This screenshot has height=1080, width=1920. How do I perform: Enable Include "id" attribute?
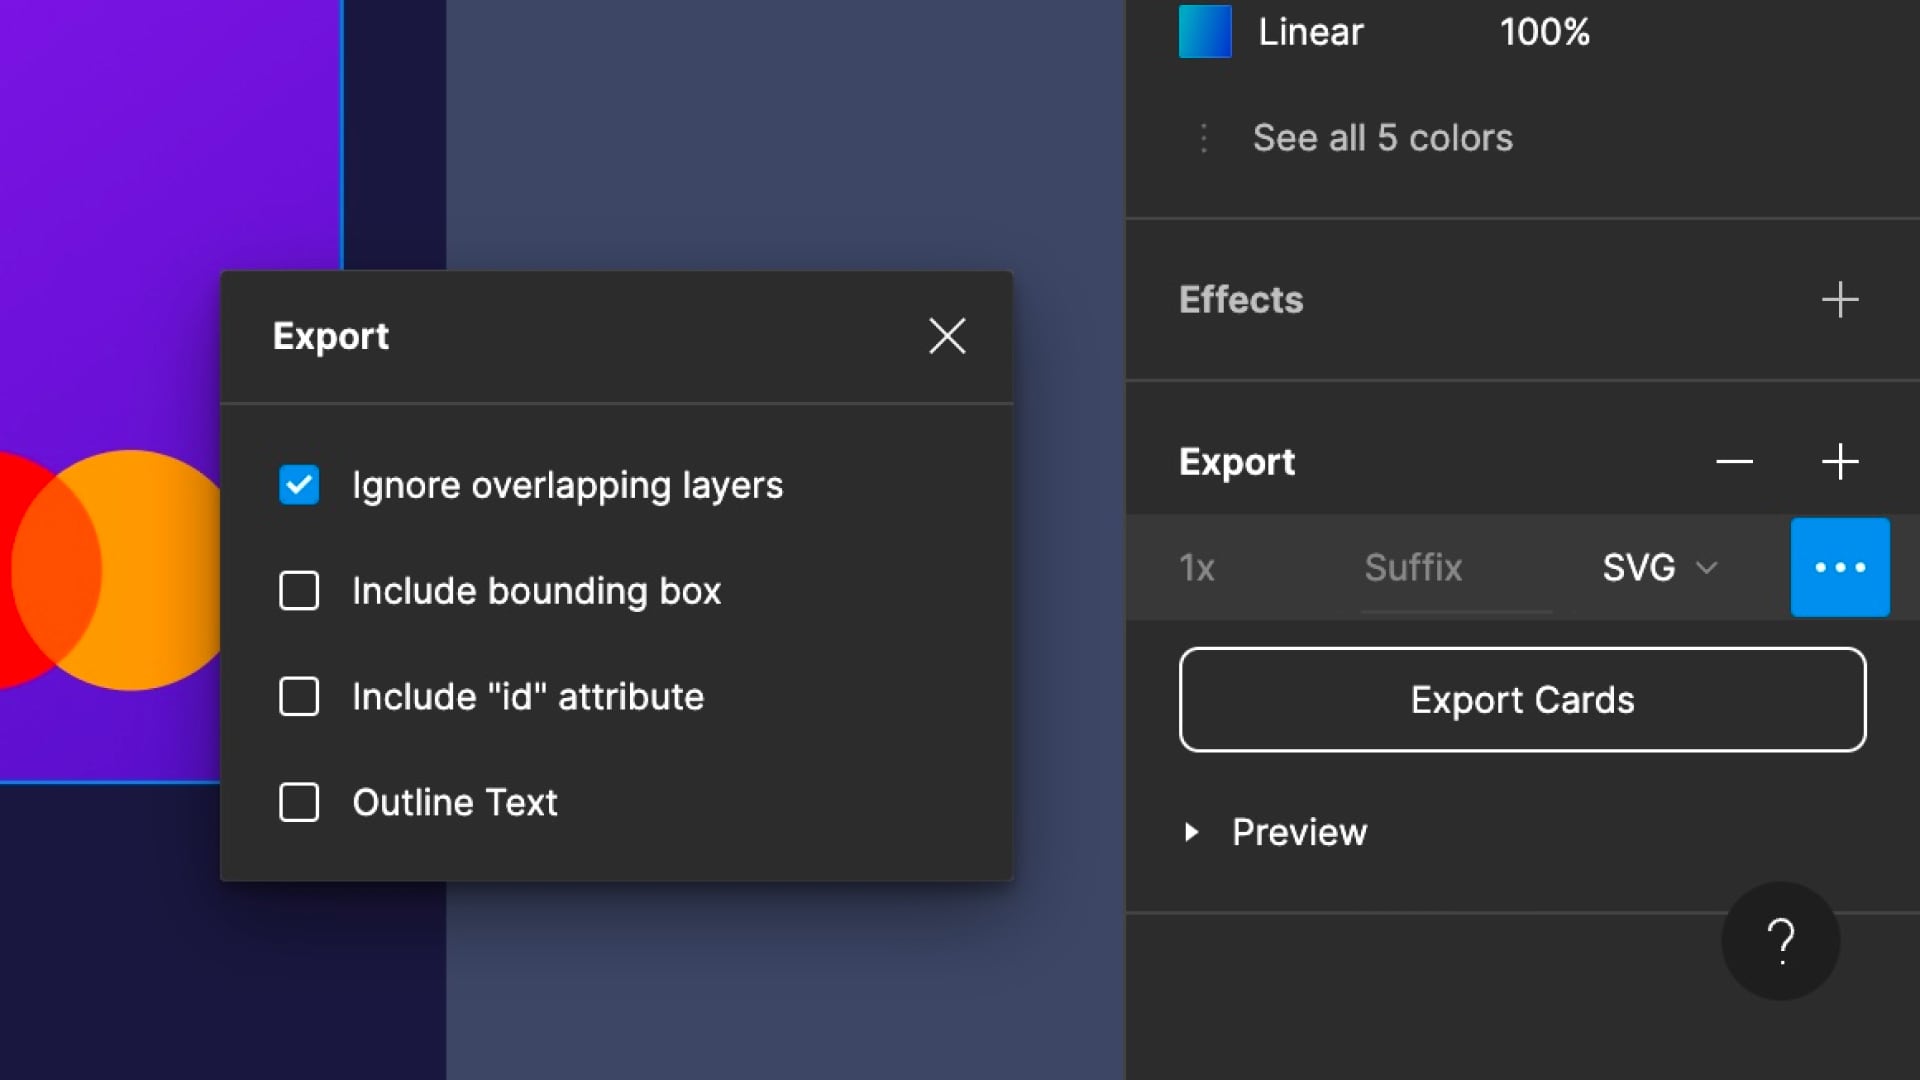click(298, 697)
